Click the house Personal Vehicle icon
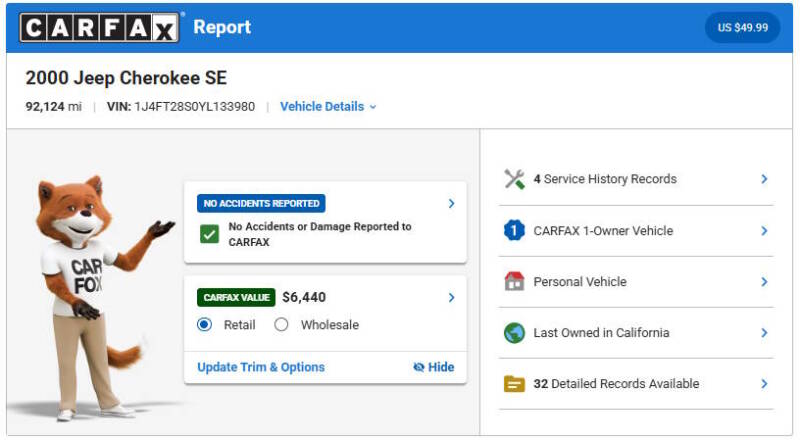The height and width of the screenshot is (441, 800). (x=514, y=281)
